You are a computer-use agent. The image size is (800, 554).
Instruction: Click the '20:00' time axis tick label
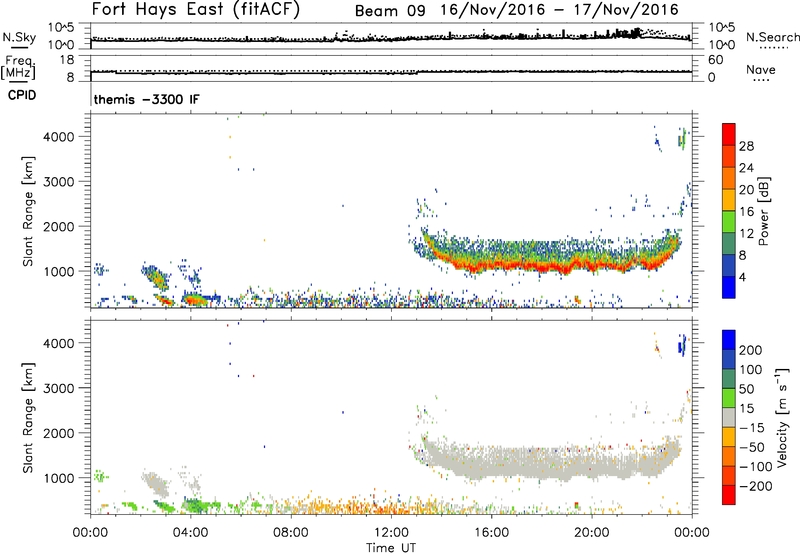(592, 533)
